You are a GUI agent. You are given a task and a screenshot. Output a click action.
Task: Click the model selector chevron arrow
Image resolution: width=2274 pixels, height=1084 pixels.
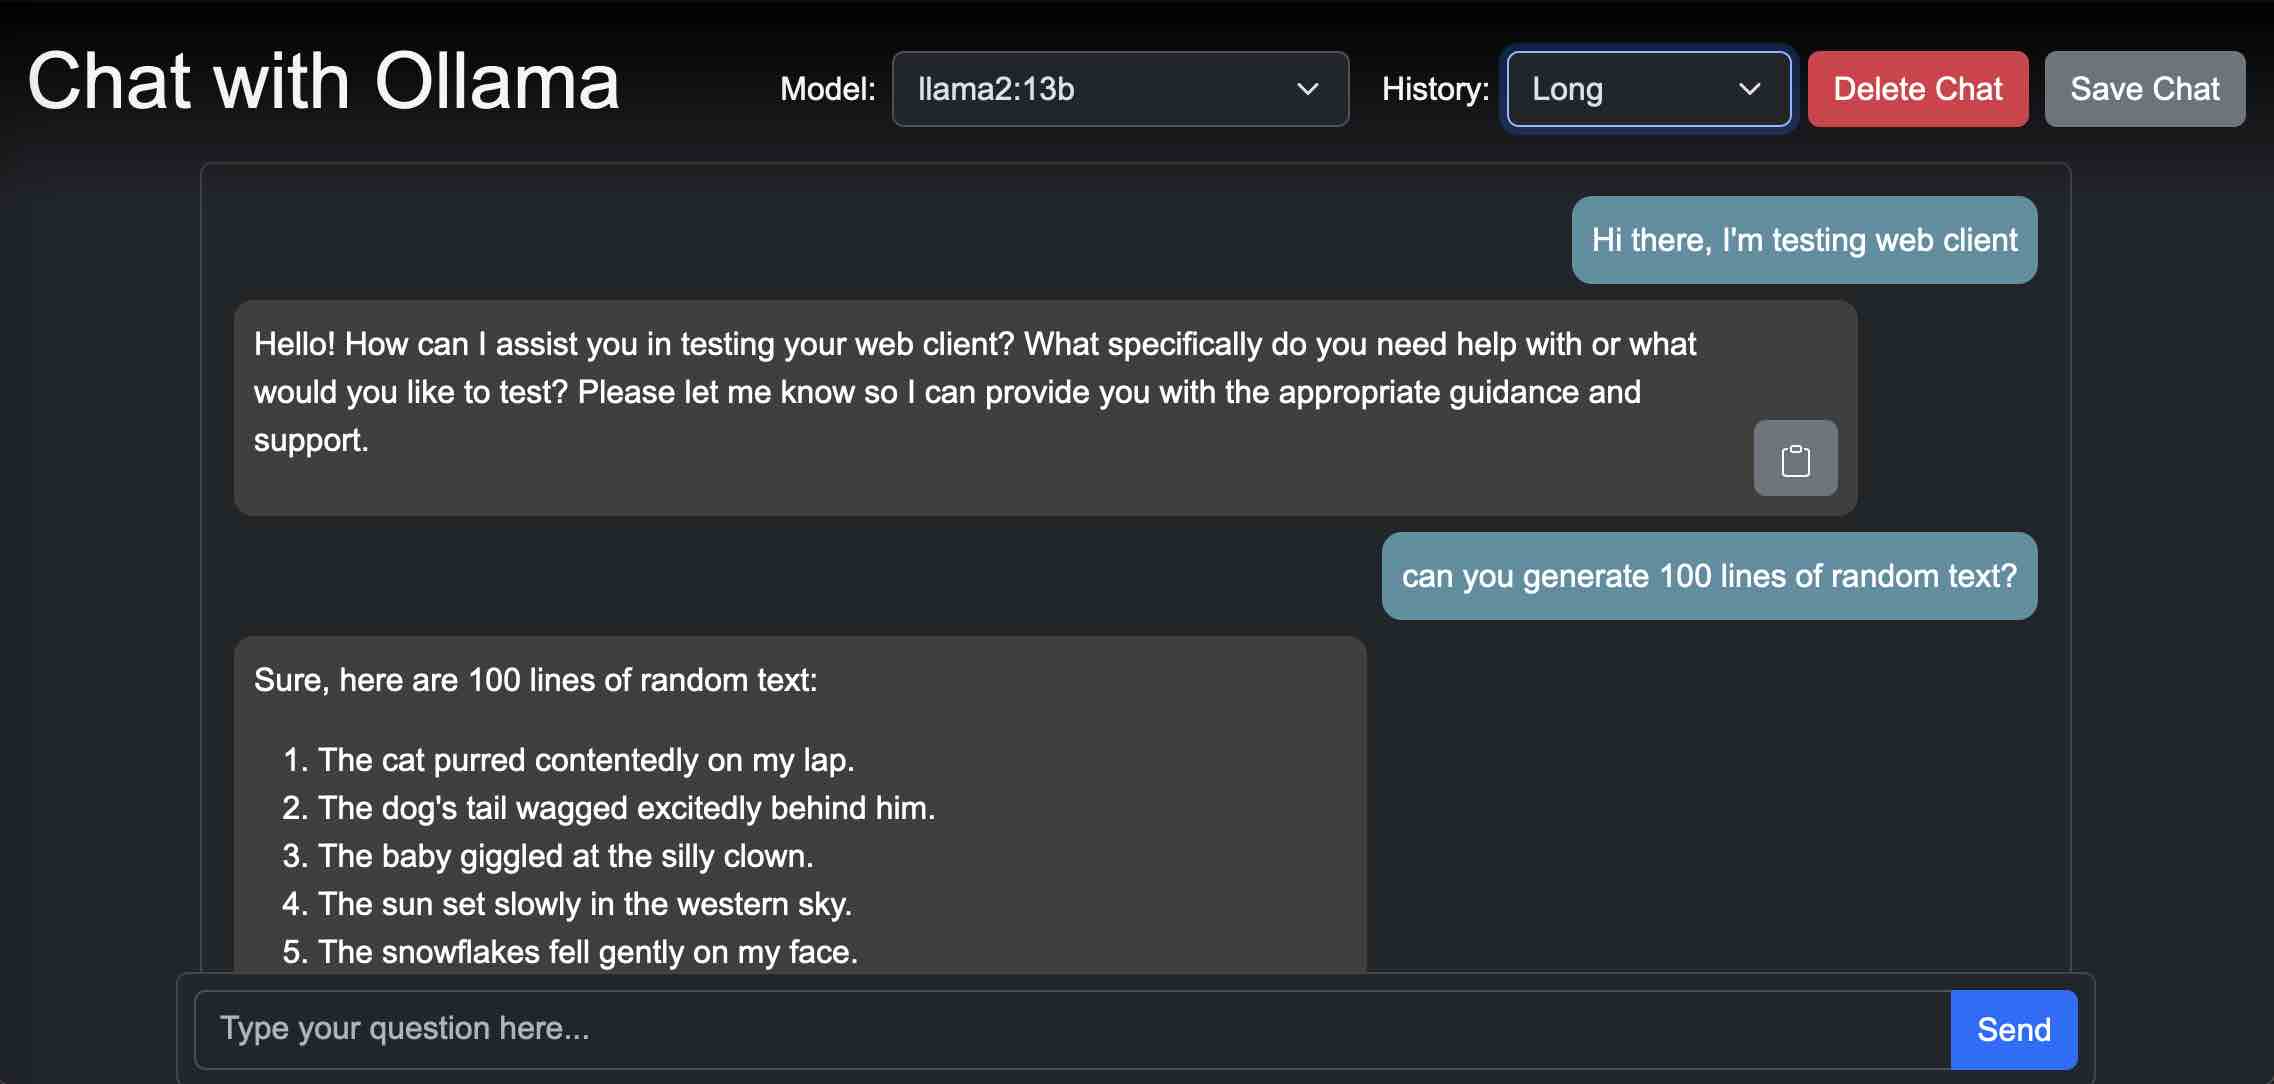coord(1307,89)
